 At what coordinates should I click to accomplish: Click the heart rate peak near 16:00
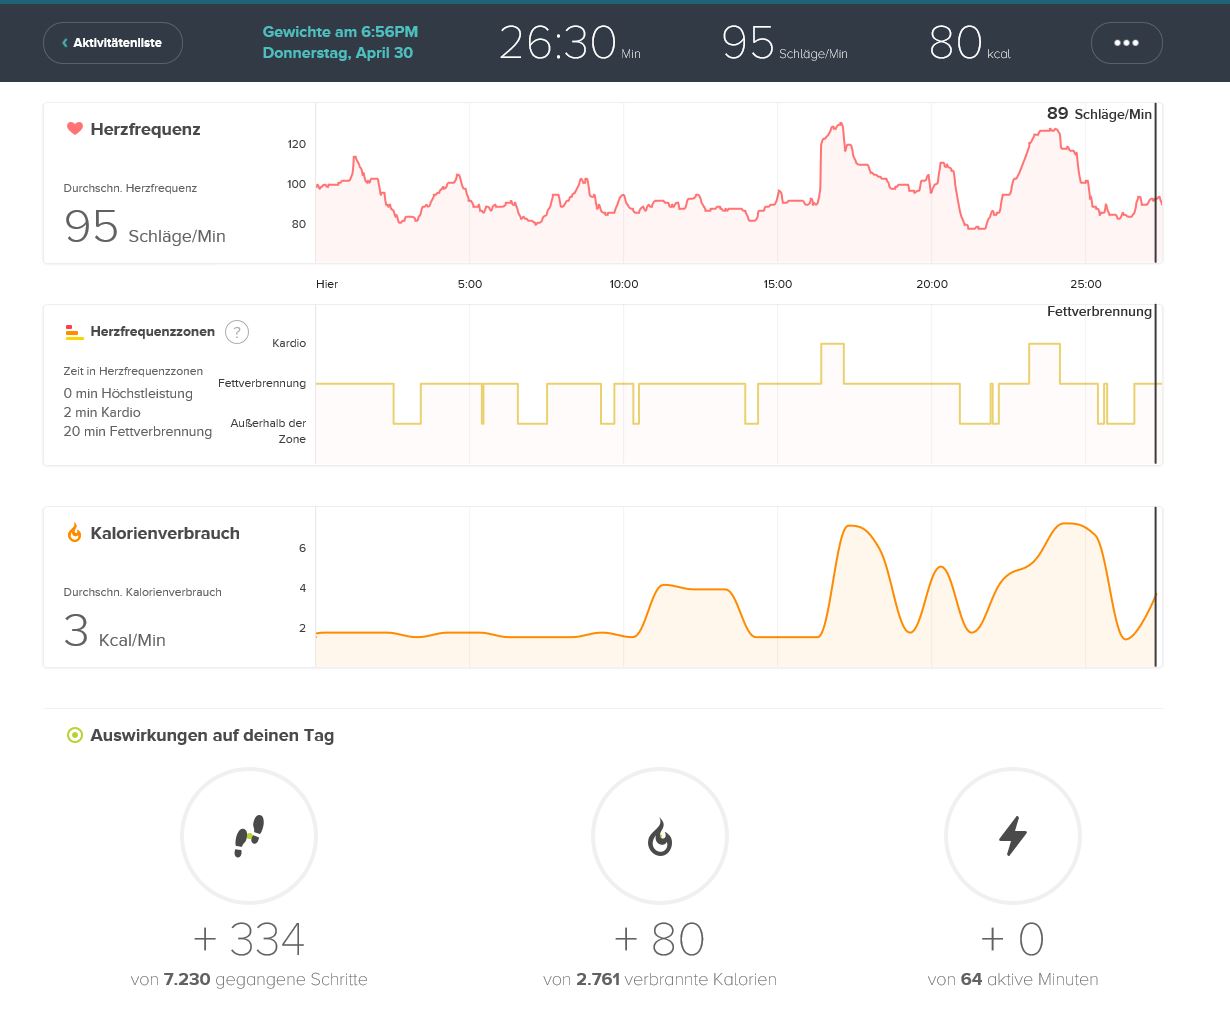pos(833,126)
